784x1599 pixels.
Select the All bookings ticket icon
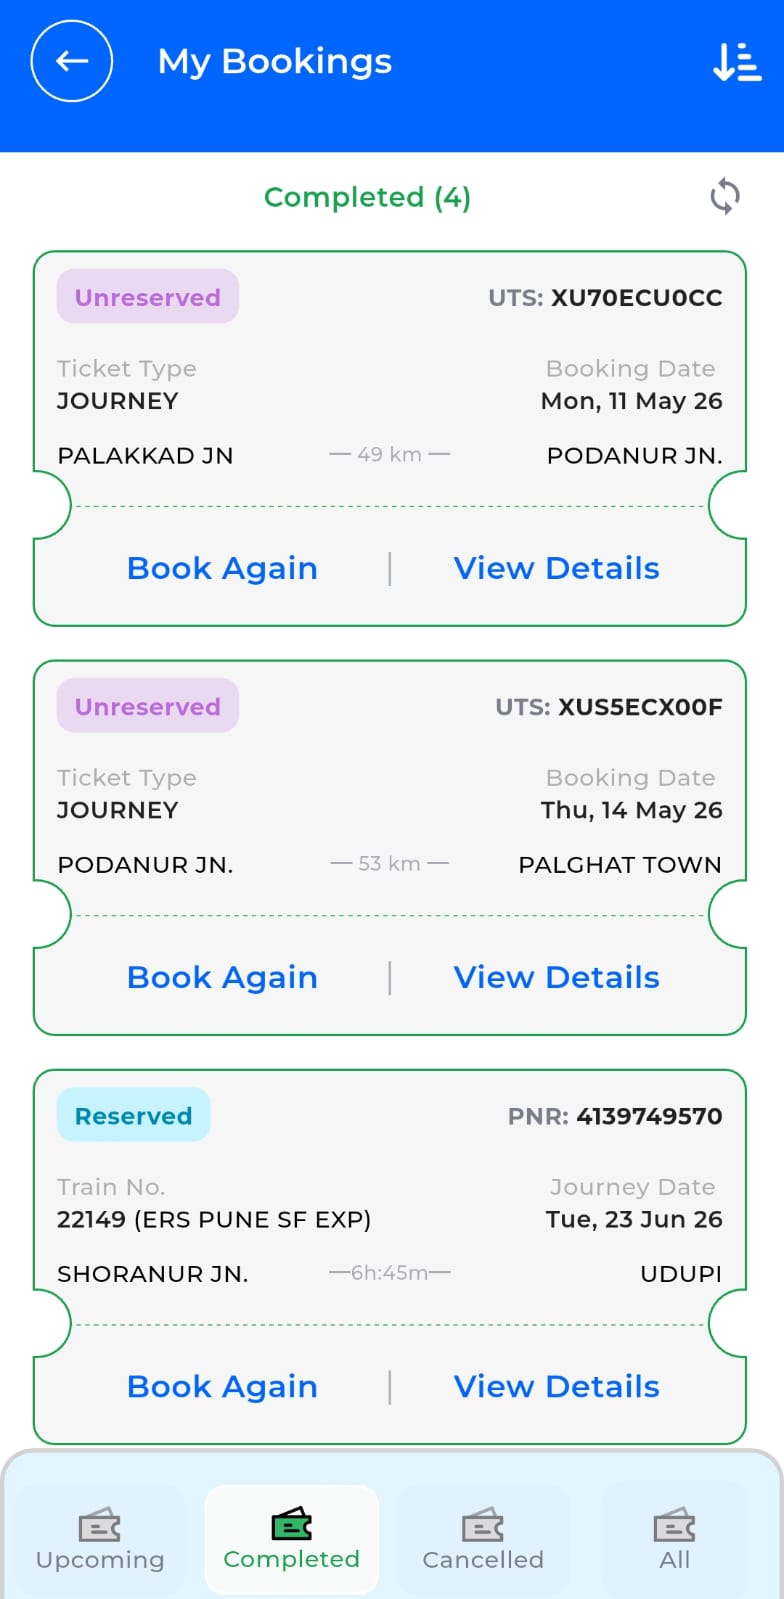point(675,1526)
